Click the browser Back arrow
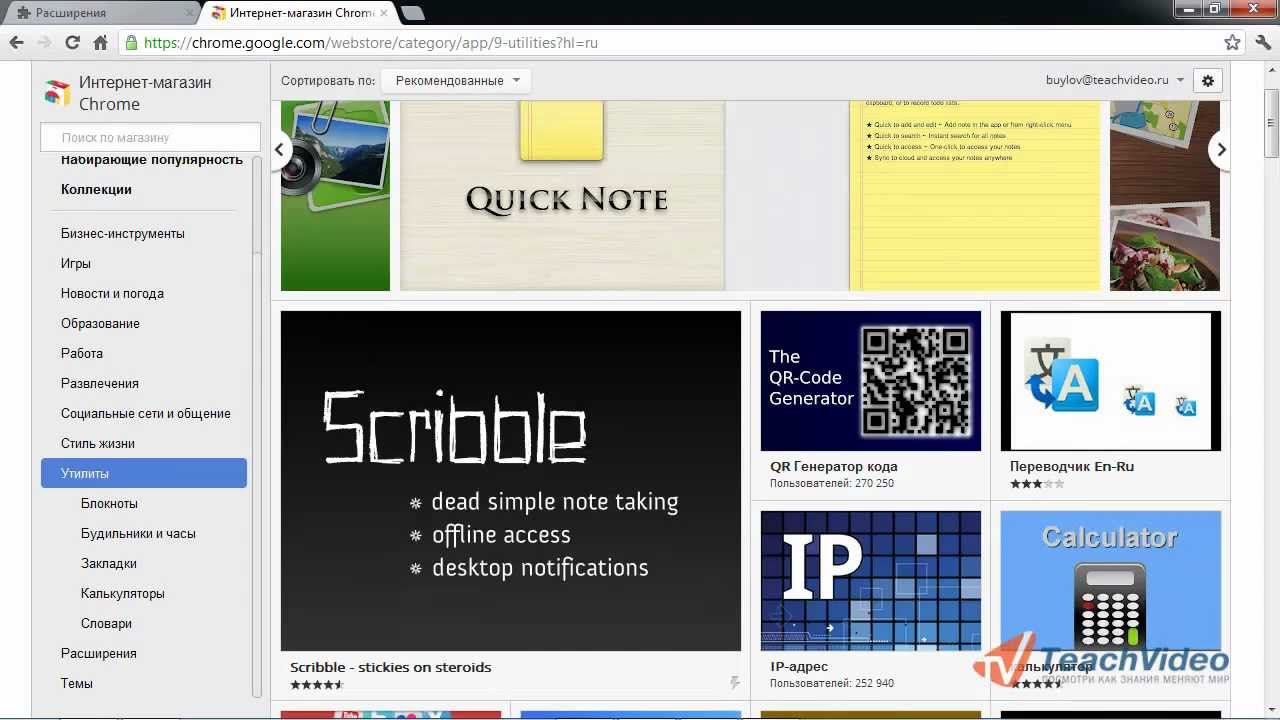This screenshot has width=1280, height=720. click(16, 42)
